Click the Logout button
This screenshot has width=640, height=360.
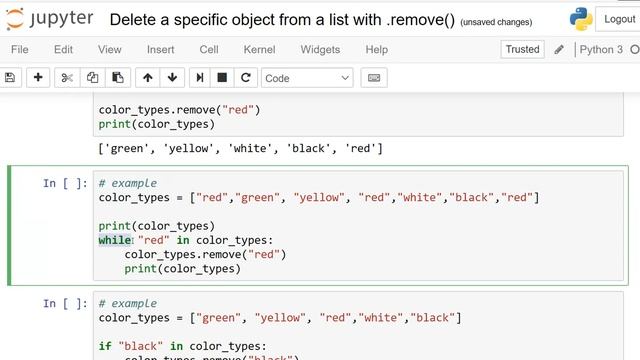[x=618, y=19]
